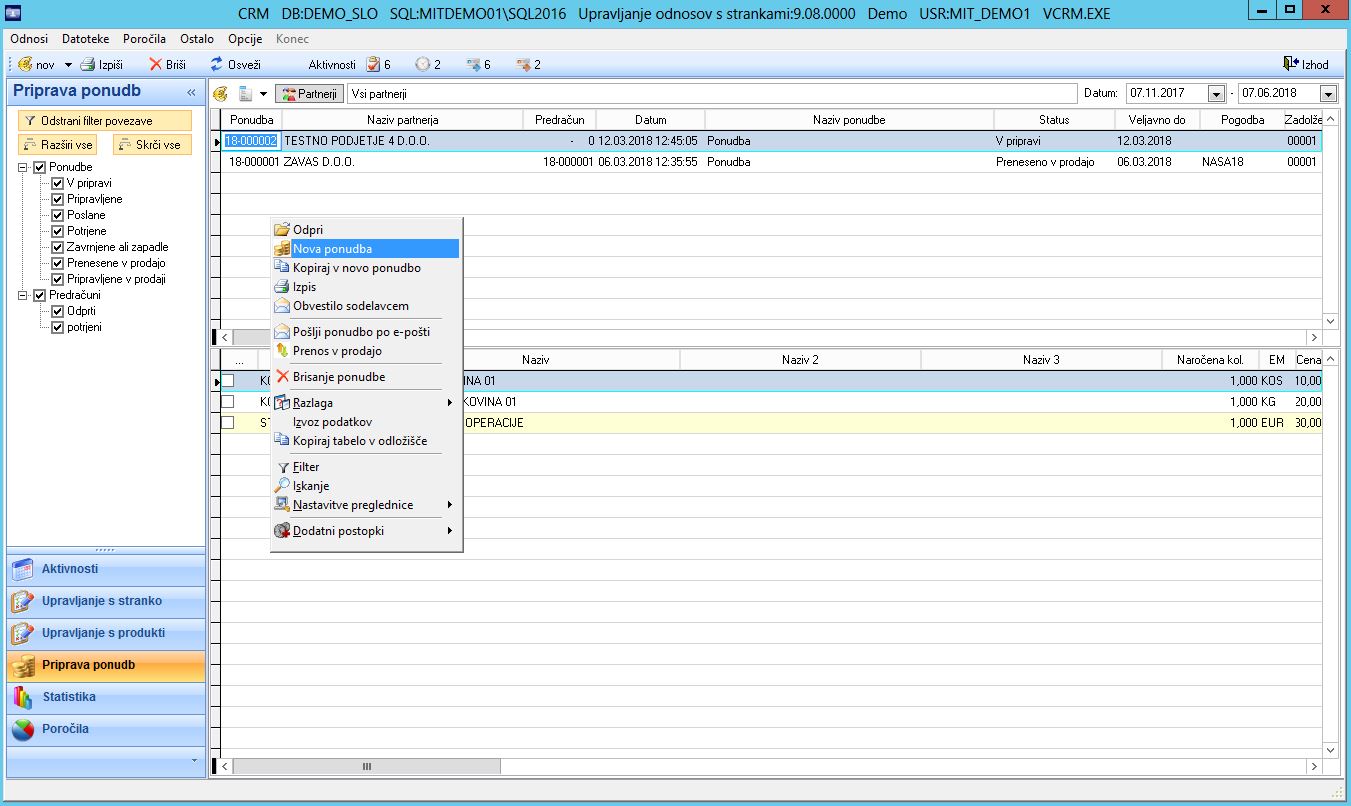Screen dimensions: 1351x806
Task: Choose Prenos v prodajo menu entry
Action: (366, 351)
